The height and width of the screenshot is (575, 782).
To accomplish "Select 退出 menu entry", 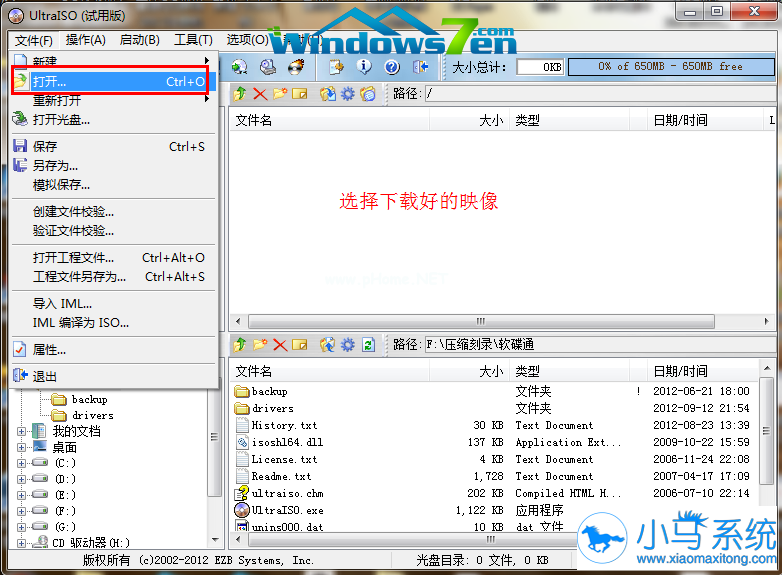I will (x=113, y=377).
